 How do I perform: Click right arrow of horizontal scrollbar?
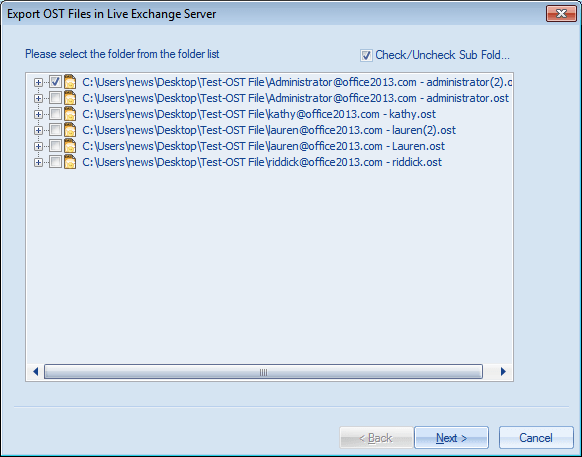tap(503, 372)
